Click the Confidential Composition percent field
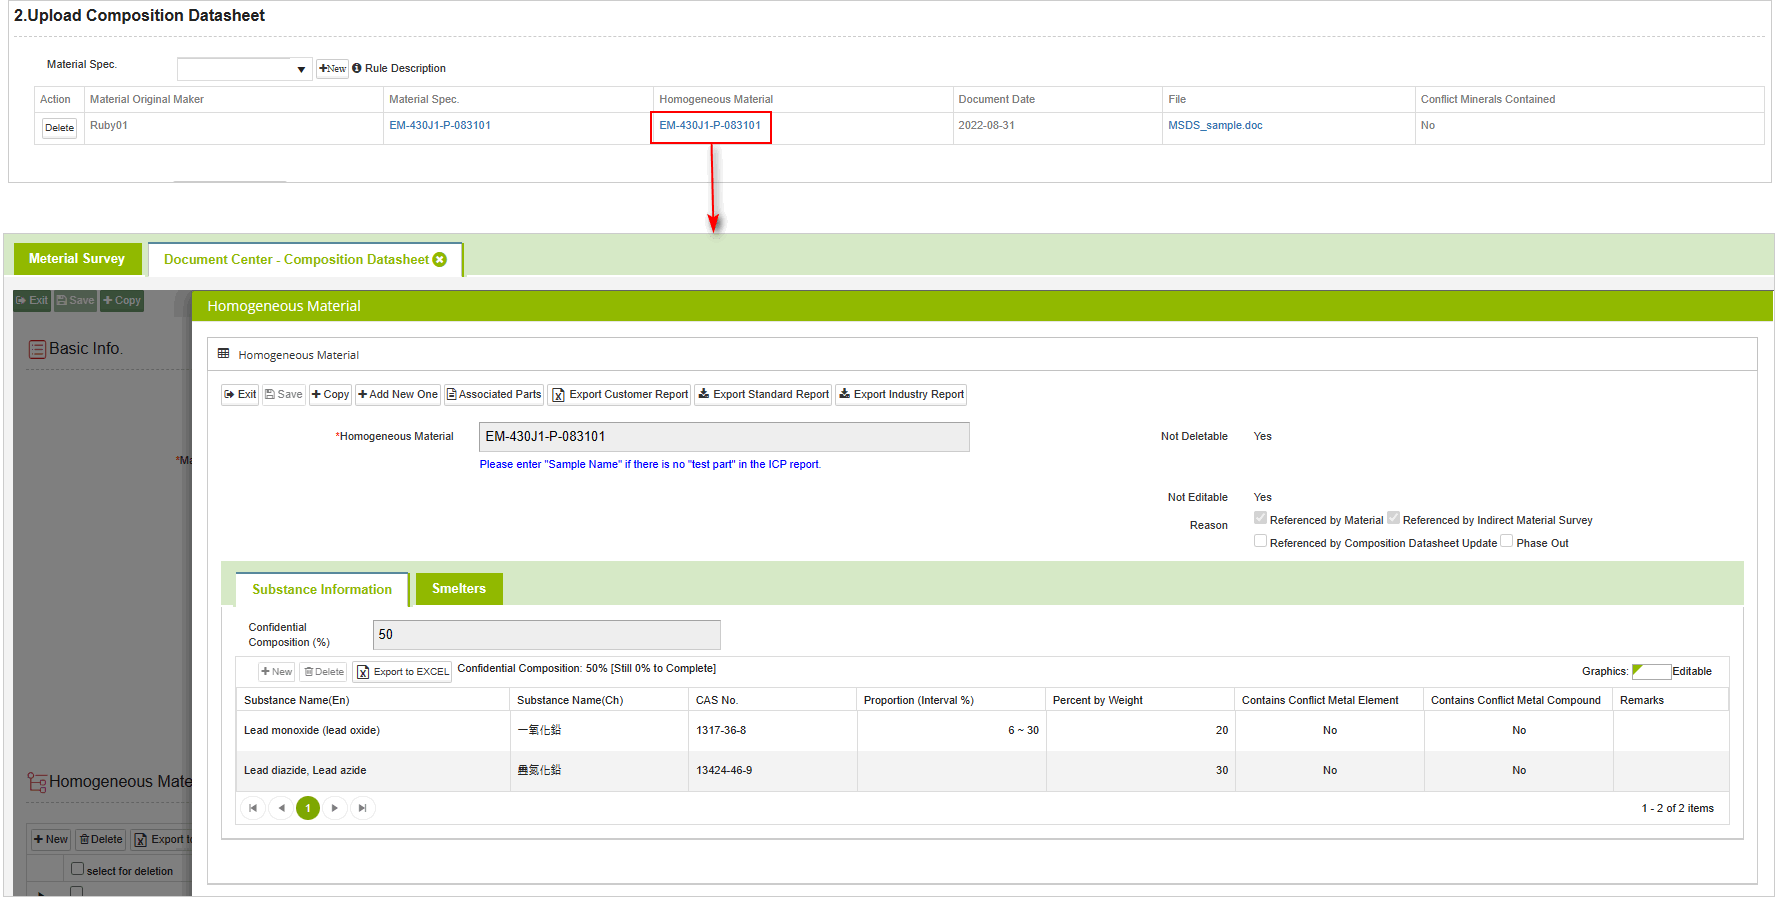1779x901 pixels. [x=546, y=635]
